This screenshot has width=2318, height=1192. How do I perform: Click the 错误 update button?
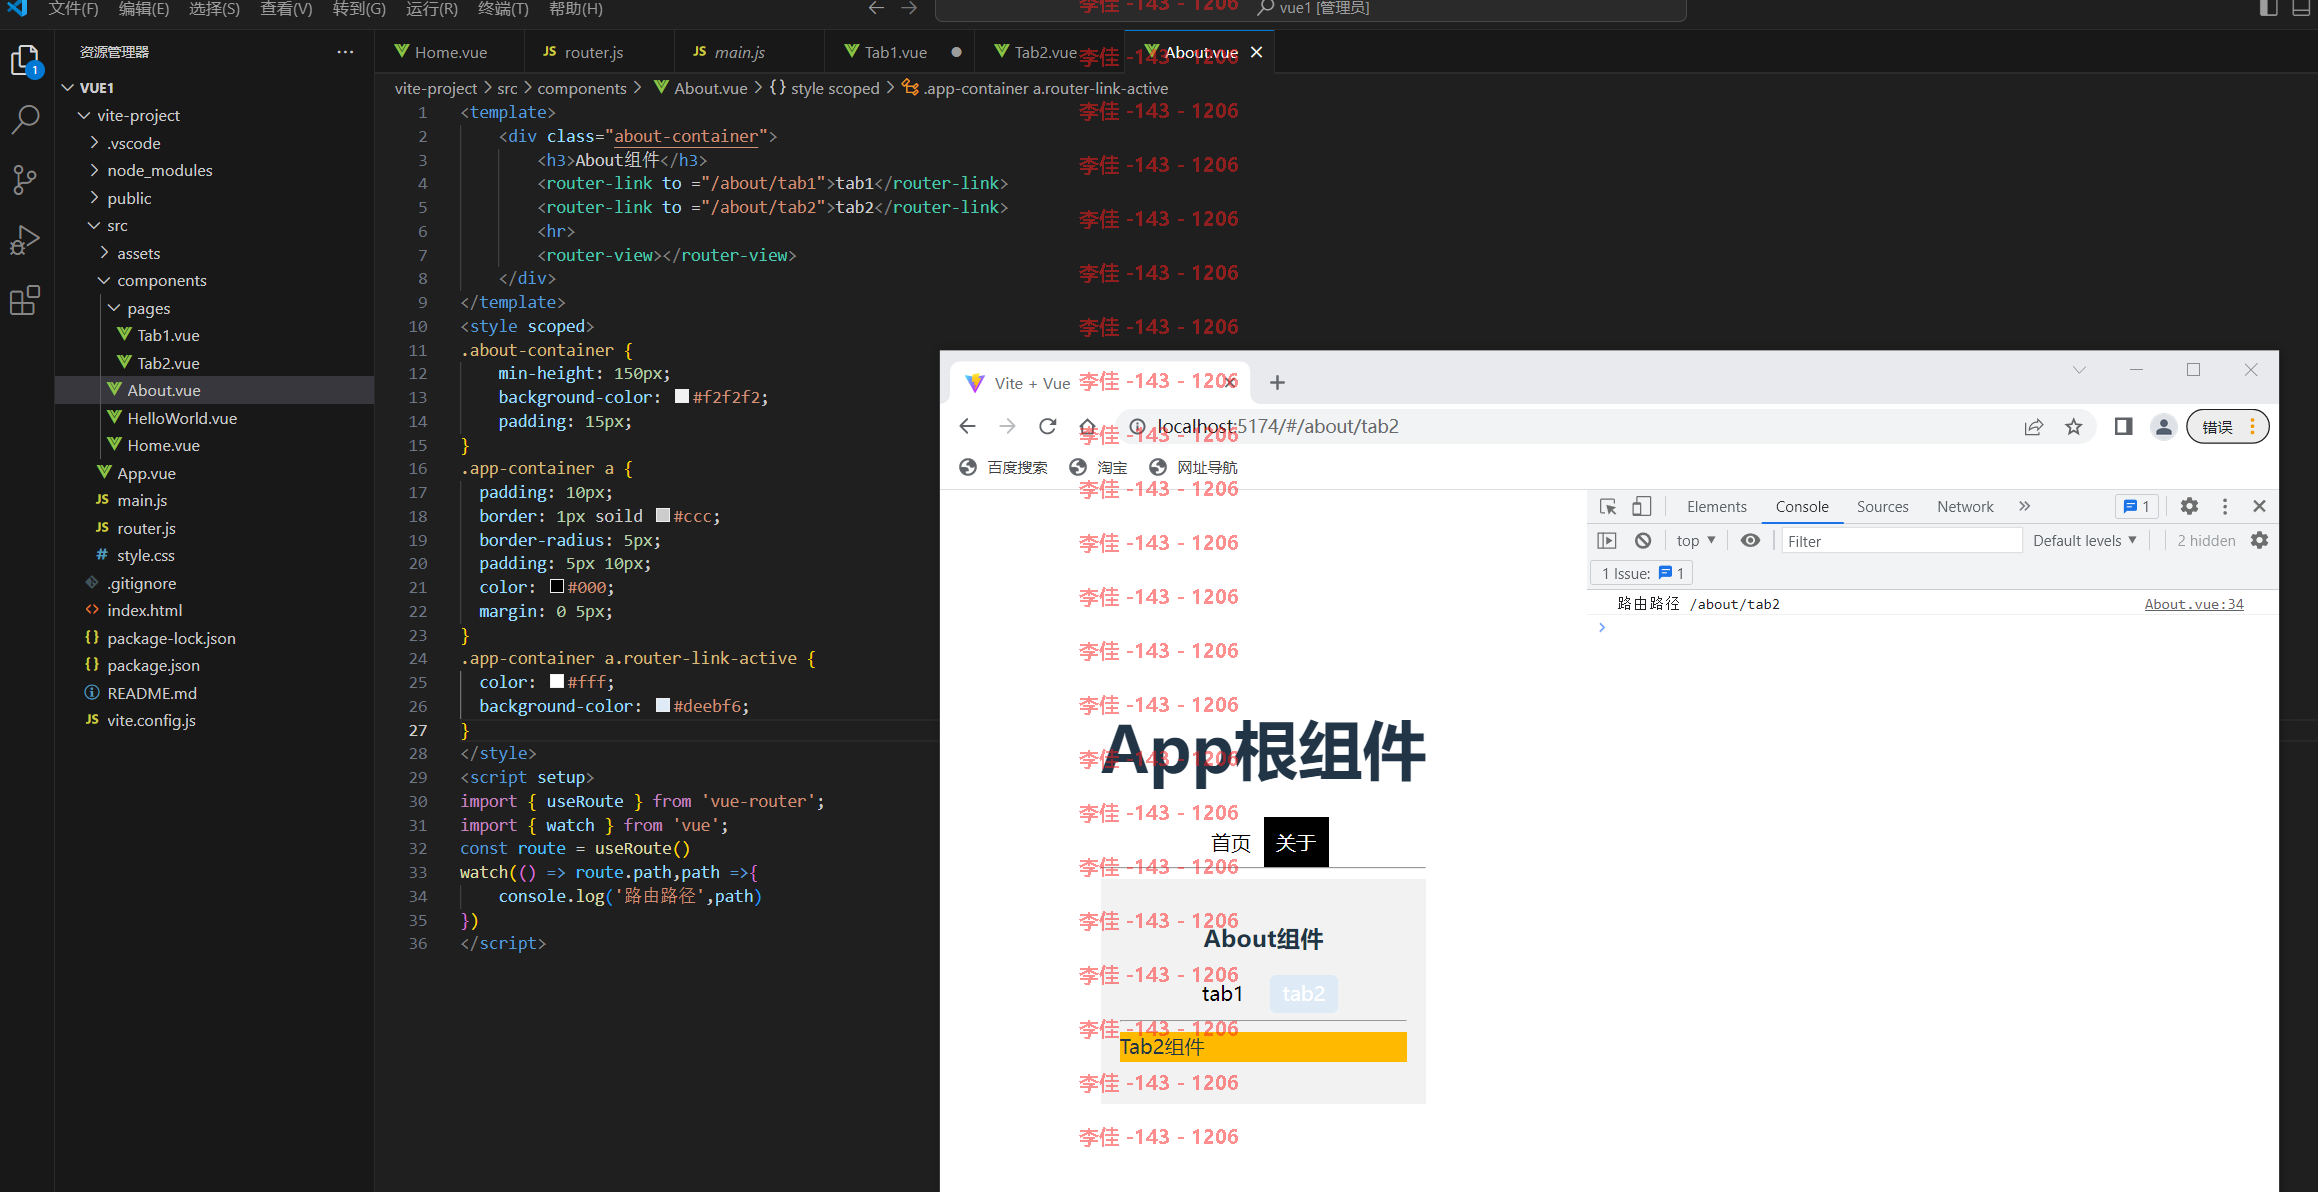coord(2227,427)
